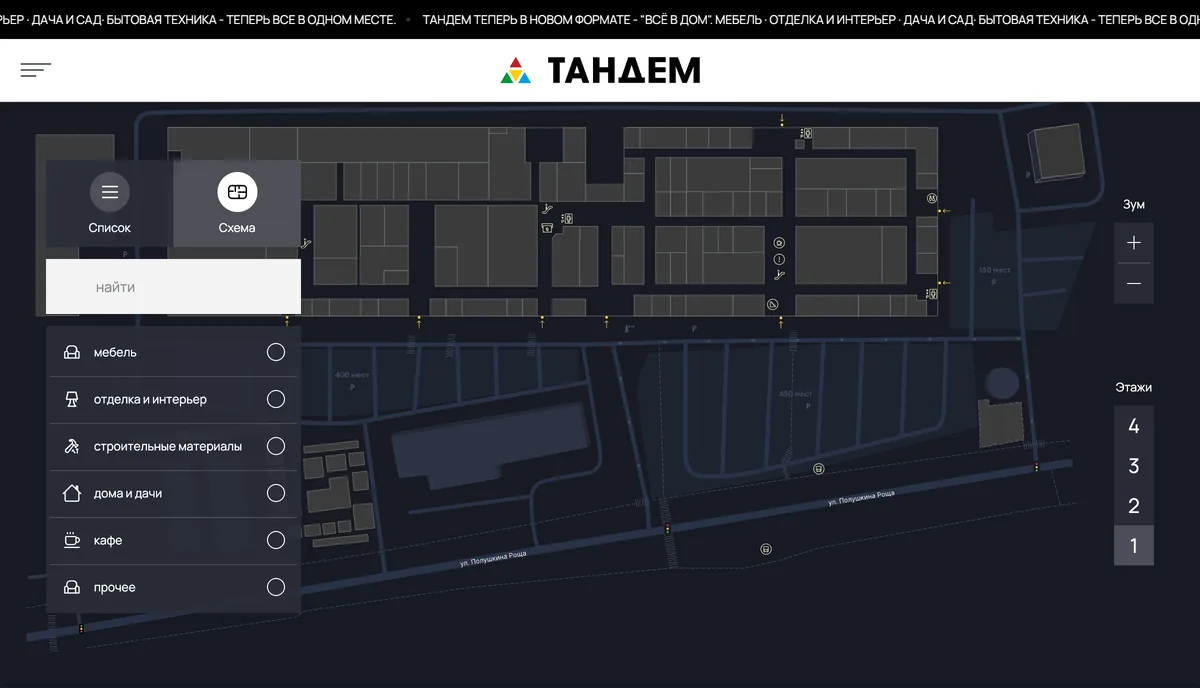Switch to the Схема view
1200x688 pixels.
click(237, 204)
